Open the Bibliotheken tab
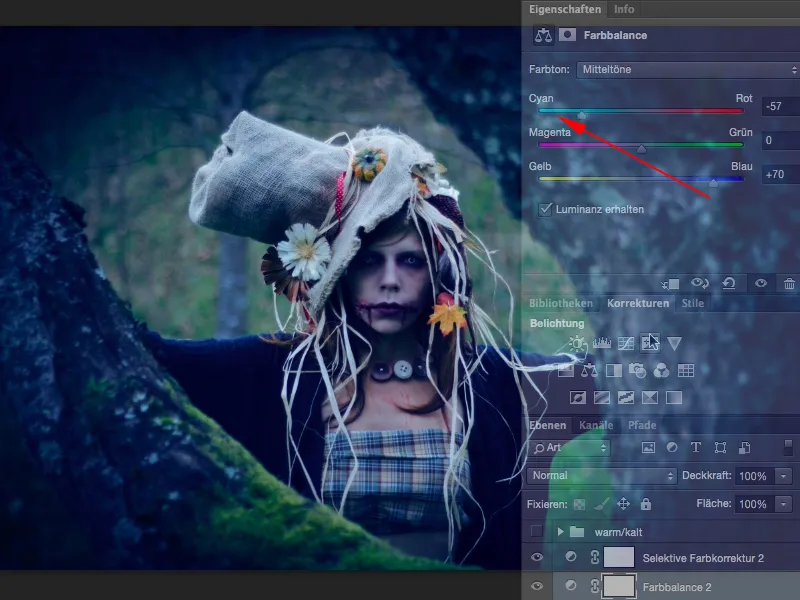This screenshot has width=800, height=600. 561,303
